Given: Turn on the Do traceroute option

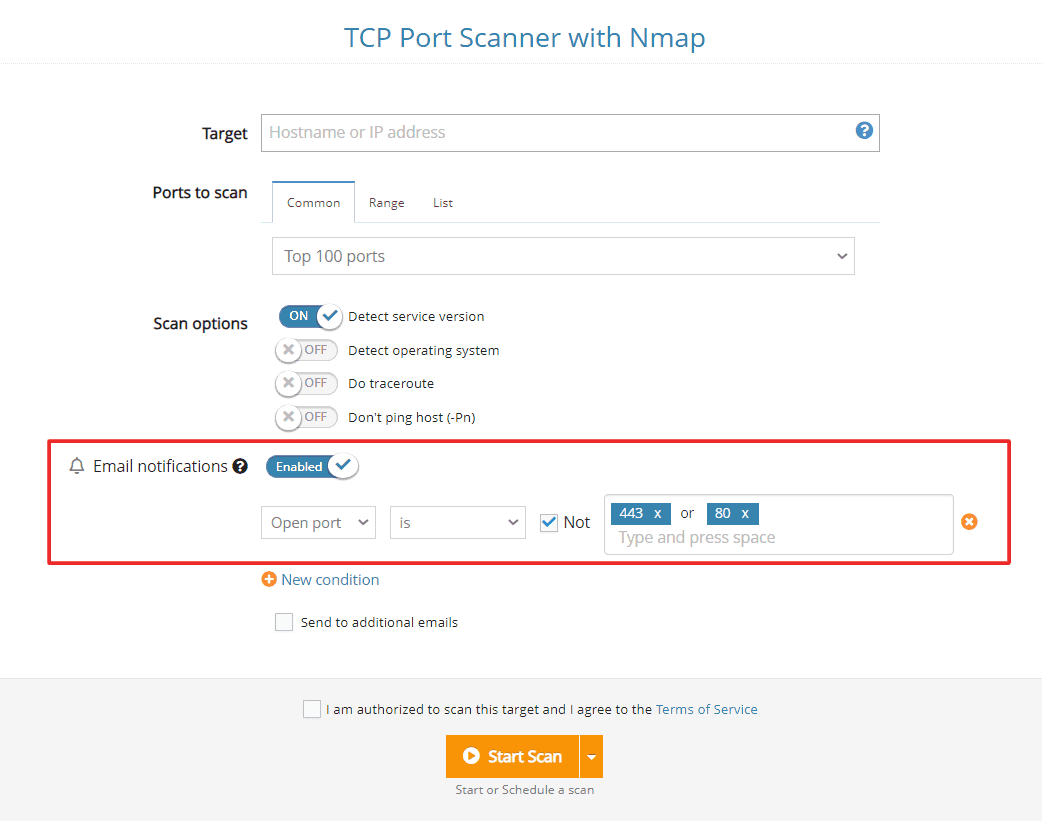Looking at the screenshot, I should pyautogui.click(x=306, y=383).
